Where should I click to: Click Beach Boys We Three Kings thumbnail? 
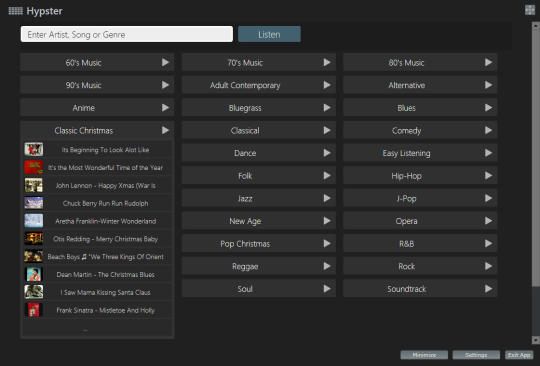(34, 257)
